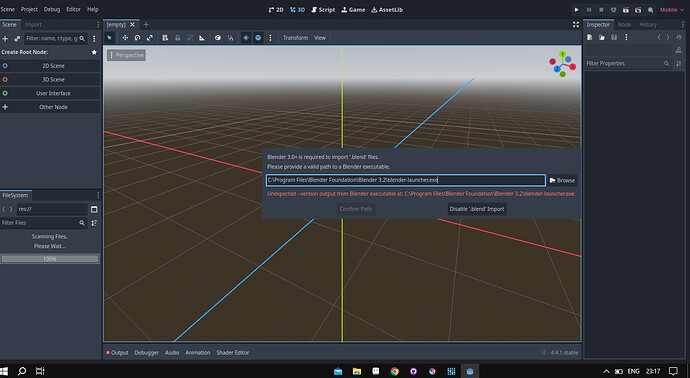Click the favorite star beside Create Root Node
The image size is (690, 378).
(94, 52)
